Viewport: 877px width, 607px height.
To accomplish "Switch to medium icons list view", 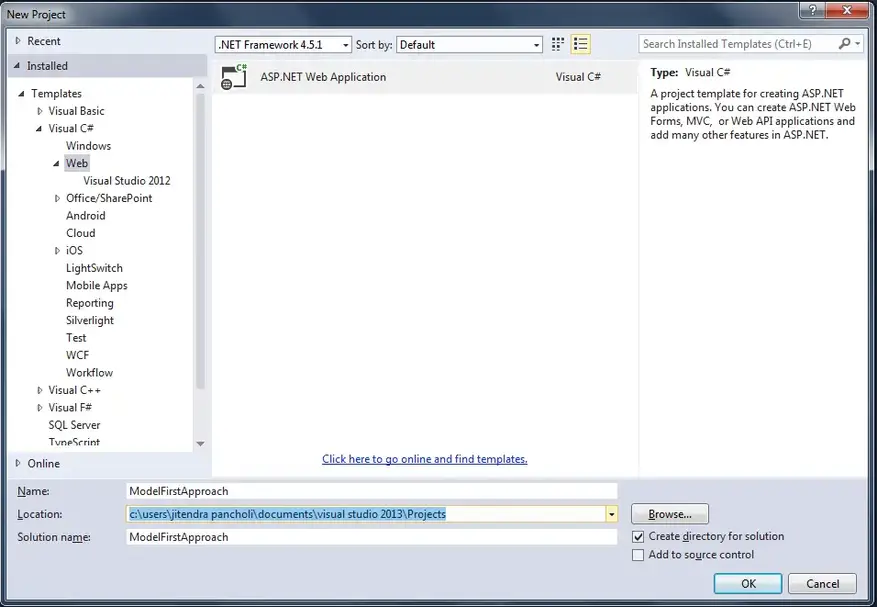I will tap(581, 44).
